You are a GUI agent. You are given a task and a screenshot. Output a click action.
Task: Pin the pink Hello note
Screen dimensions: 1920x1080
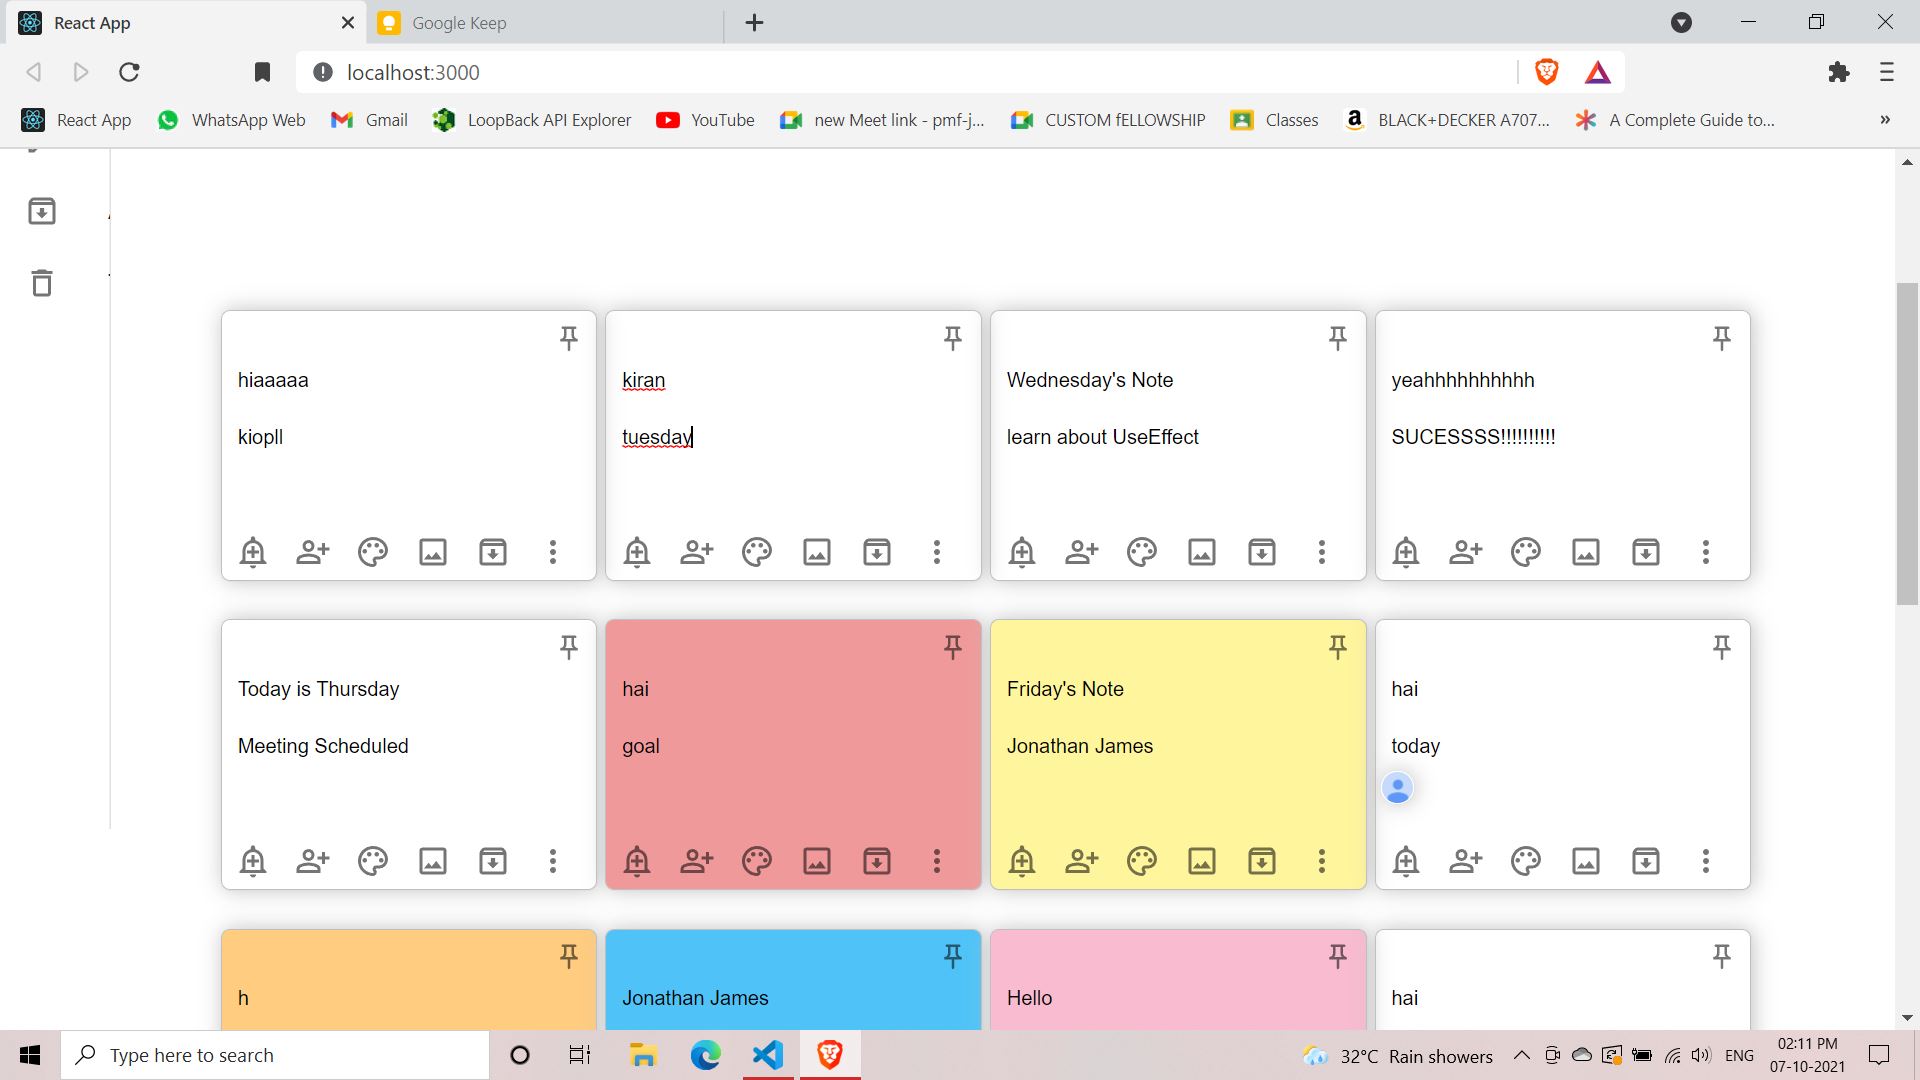pyautogui.click(x=1337, y=956)
